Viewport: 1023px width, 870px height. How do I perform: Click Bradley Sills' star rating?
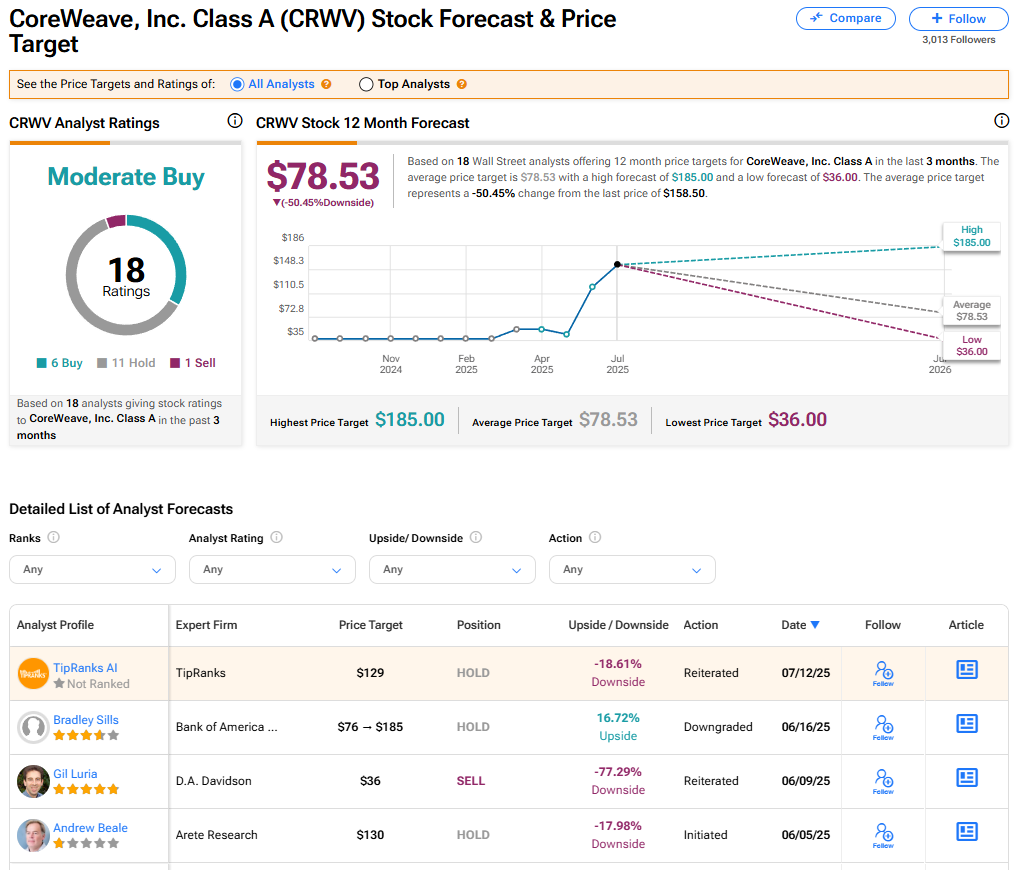pos(86,736)
